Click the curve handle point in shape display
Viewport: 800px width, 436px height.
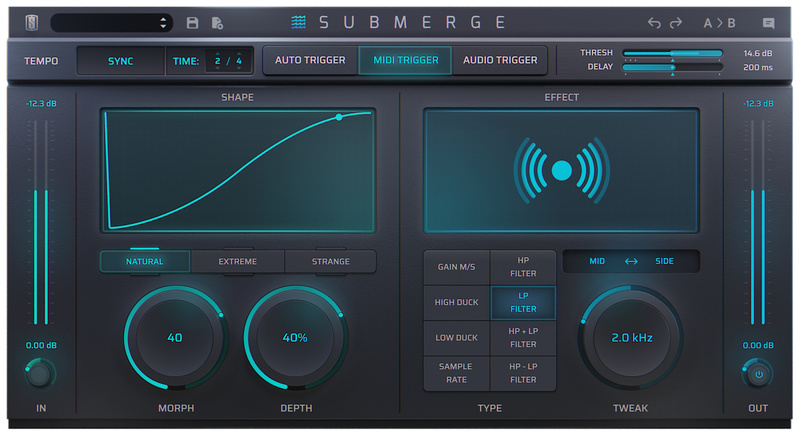click(339, 117)
